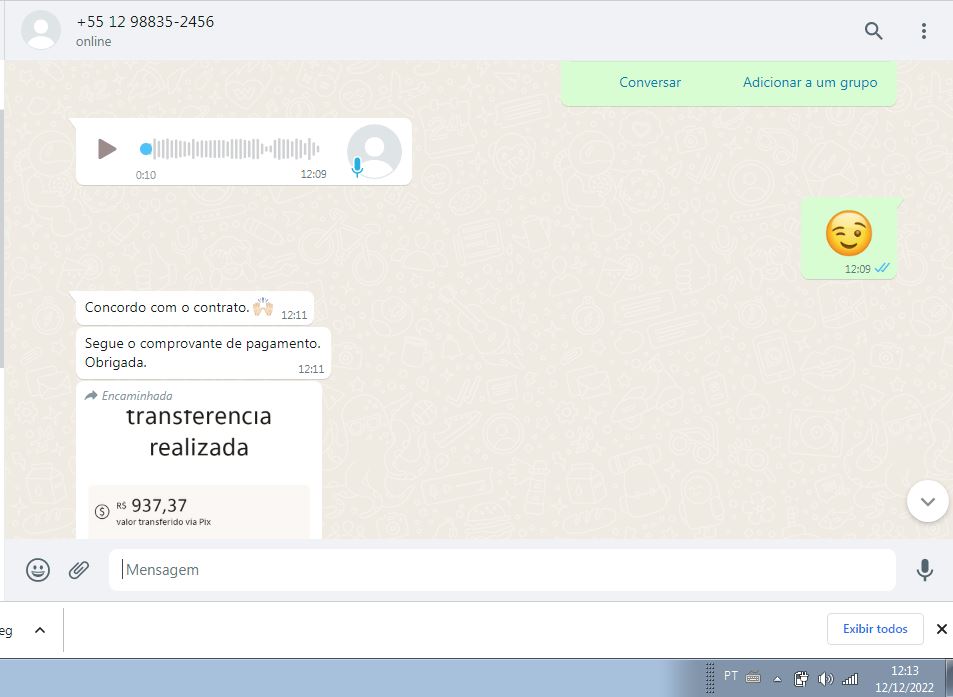Click Conversar link in contact card
Image resolution: width=953 pixels, height=697 pixels.
click(x=650, y=83)
